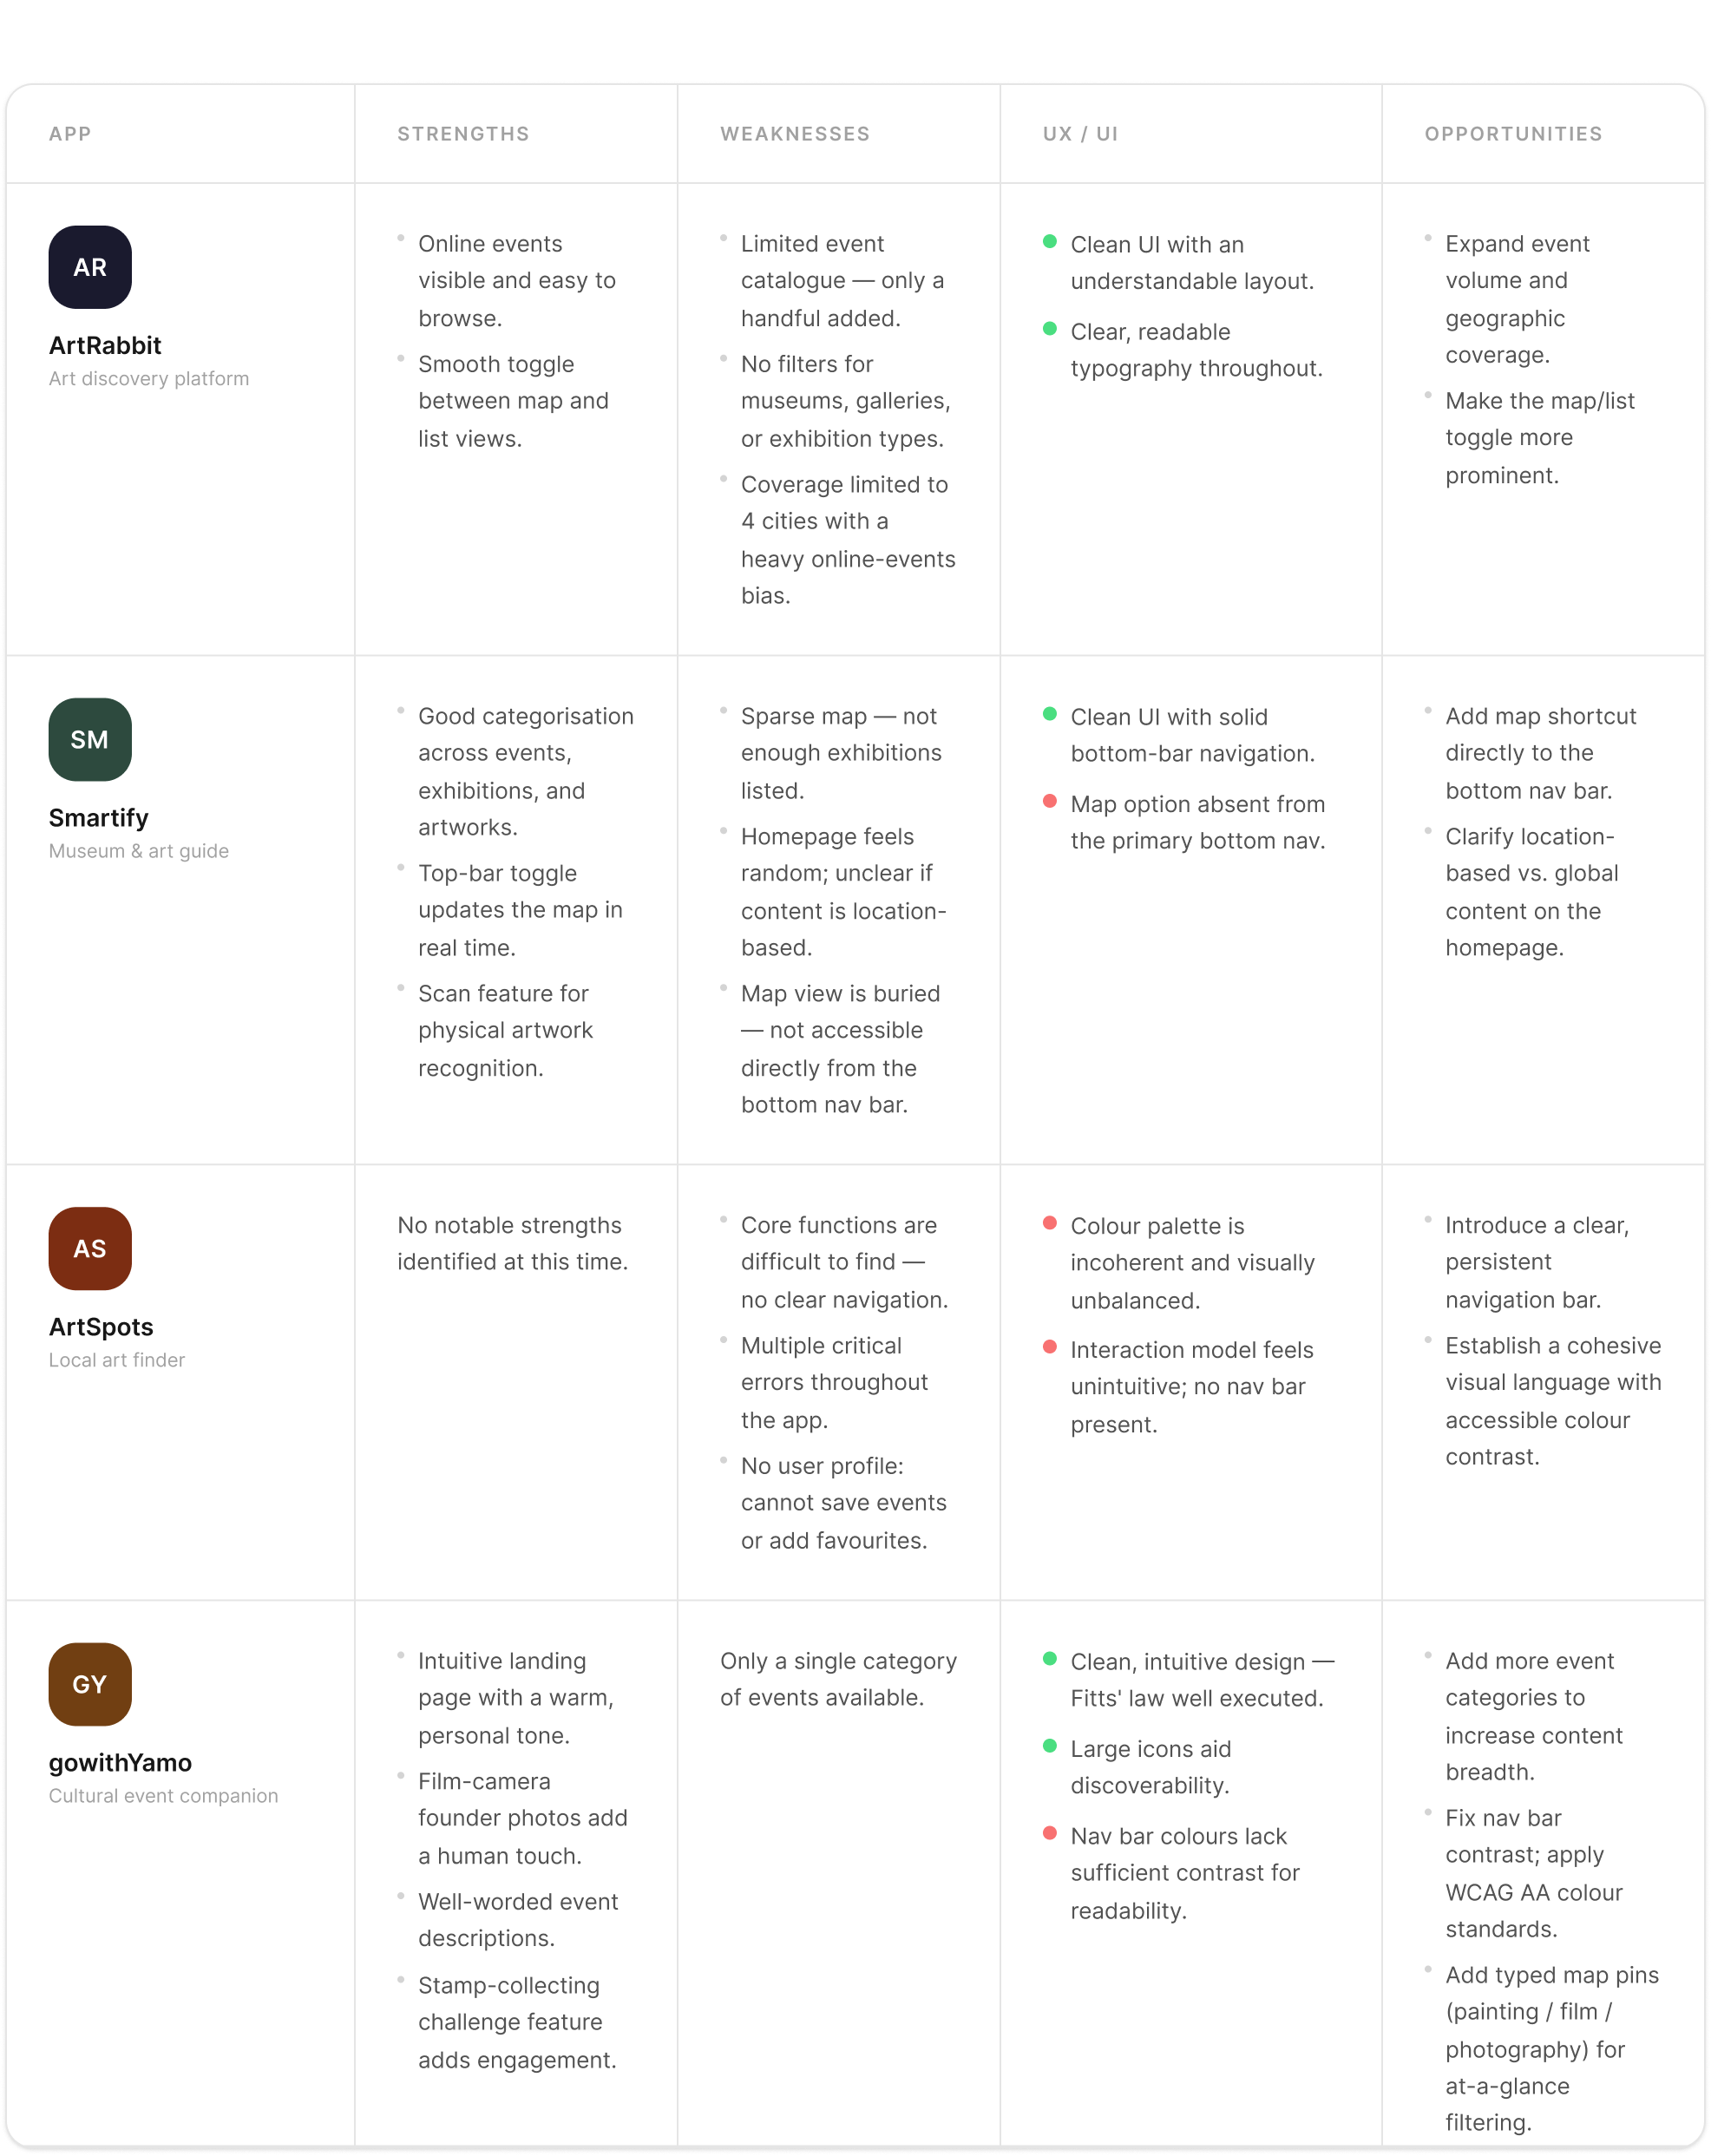Select the STRENGTHS column header
This screenshot has height=2156, width=1711.
(463, 134)
